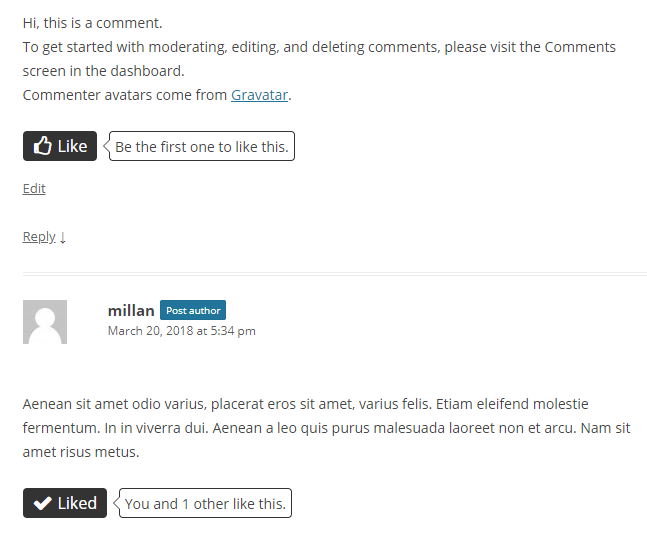Click the checkmark icon on Liked button
Viewport: 647px width, 535px height.
click(43, 503)
